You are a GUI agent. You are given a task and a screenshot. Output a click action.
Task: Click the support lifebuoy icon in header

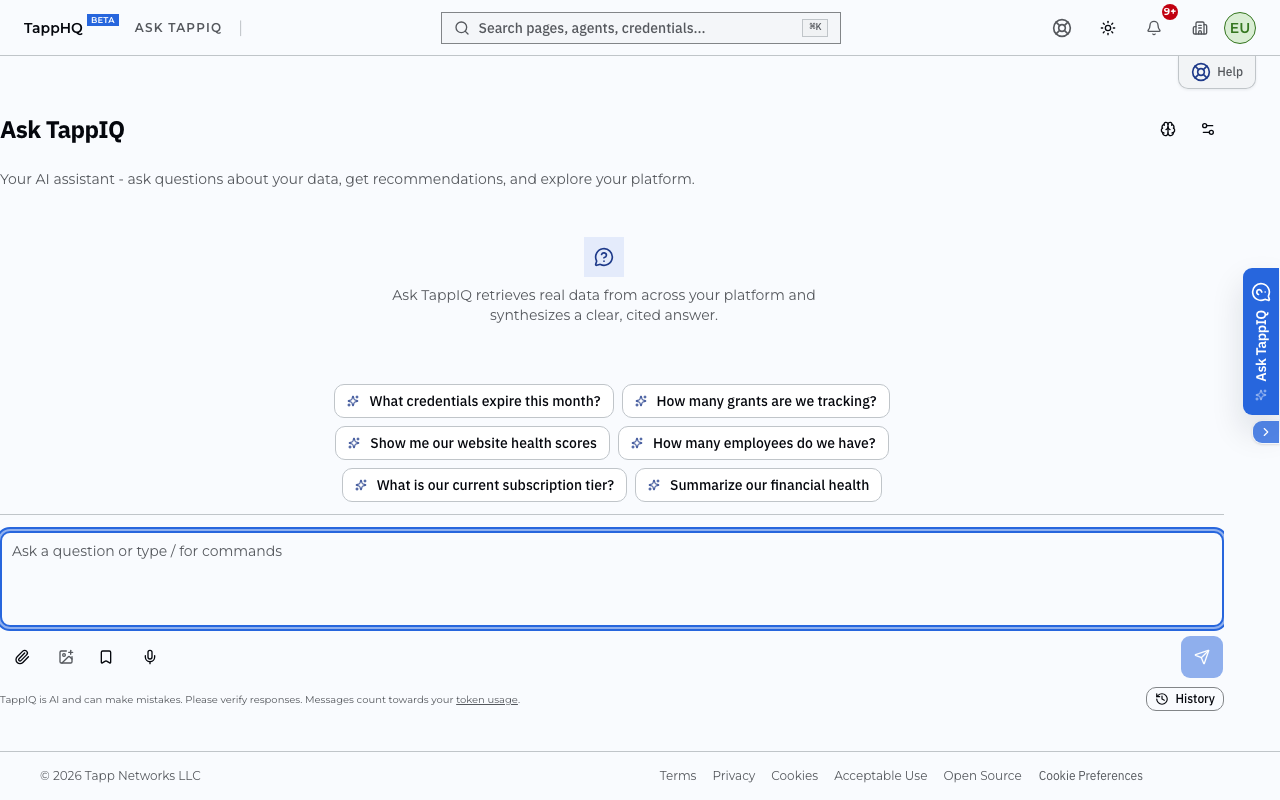1062,28
